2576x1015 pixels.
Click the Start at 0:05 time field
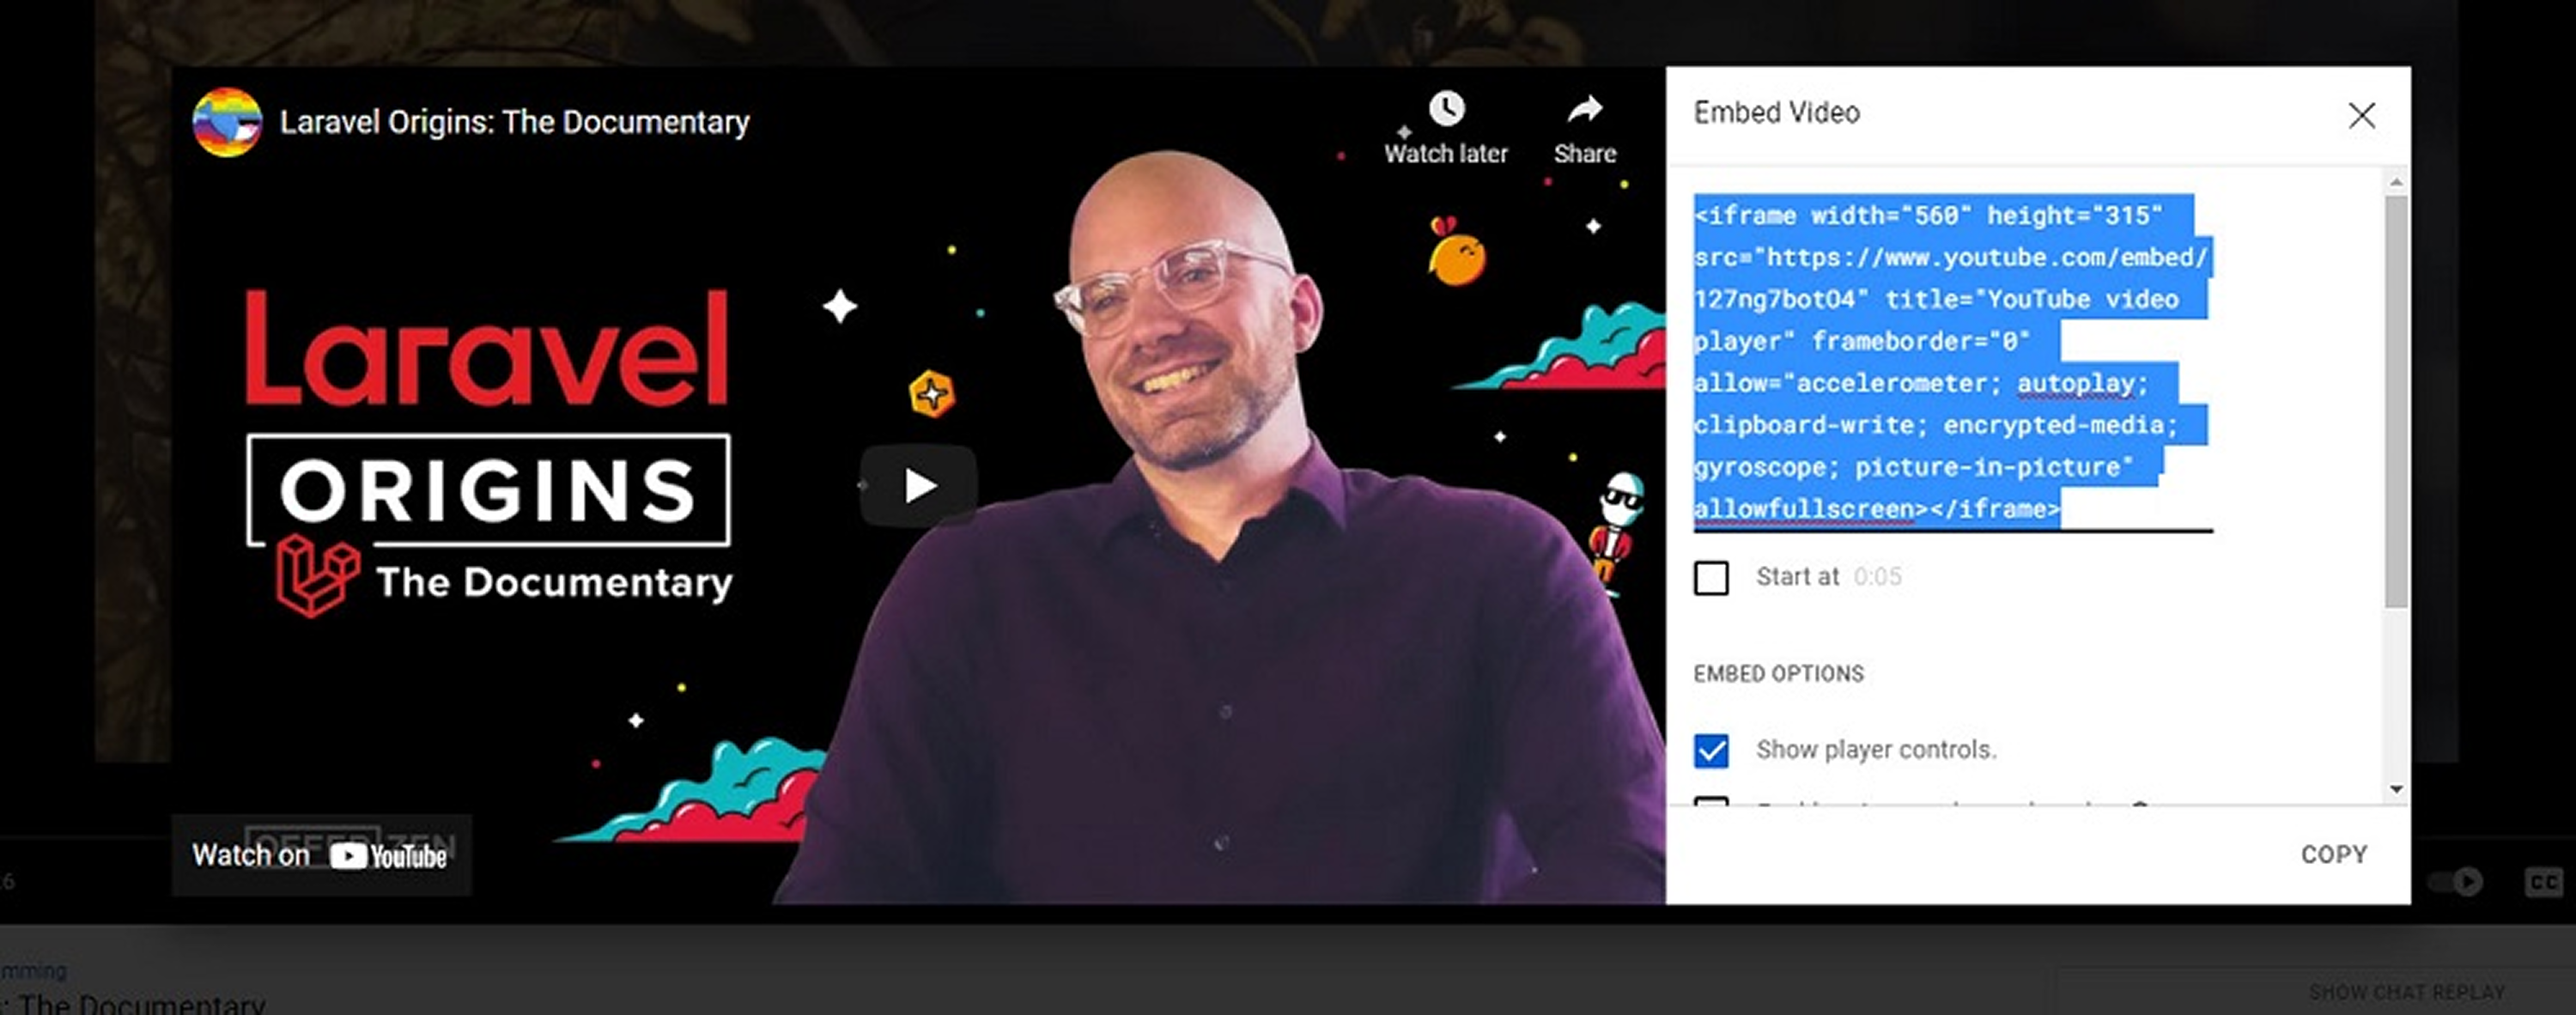[x=1877, y=577]
